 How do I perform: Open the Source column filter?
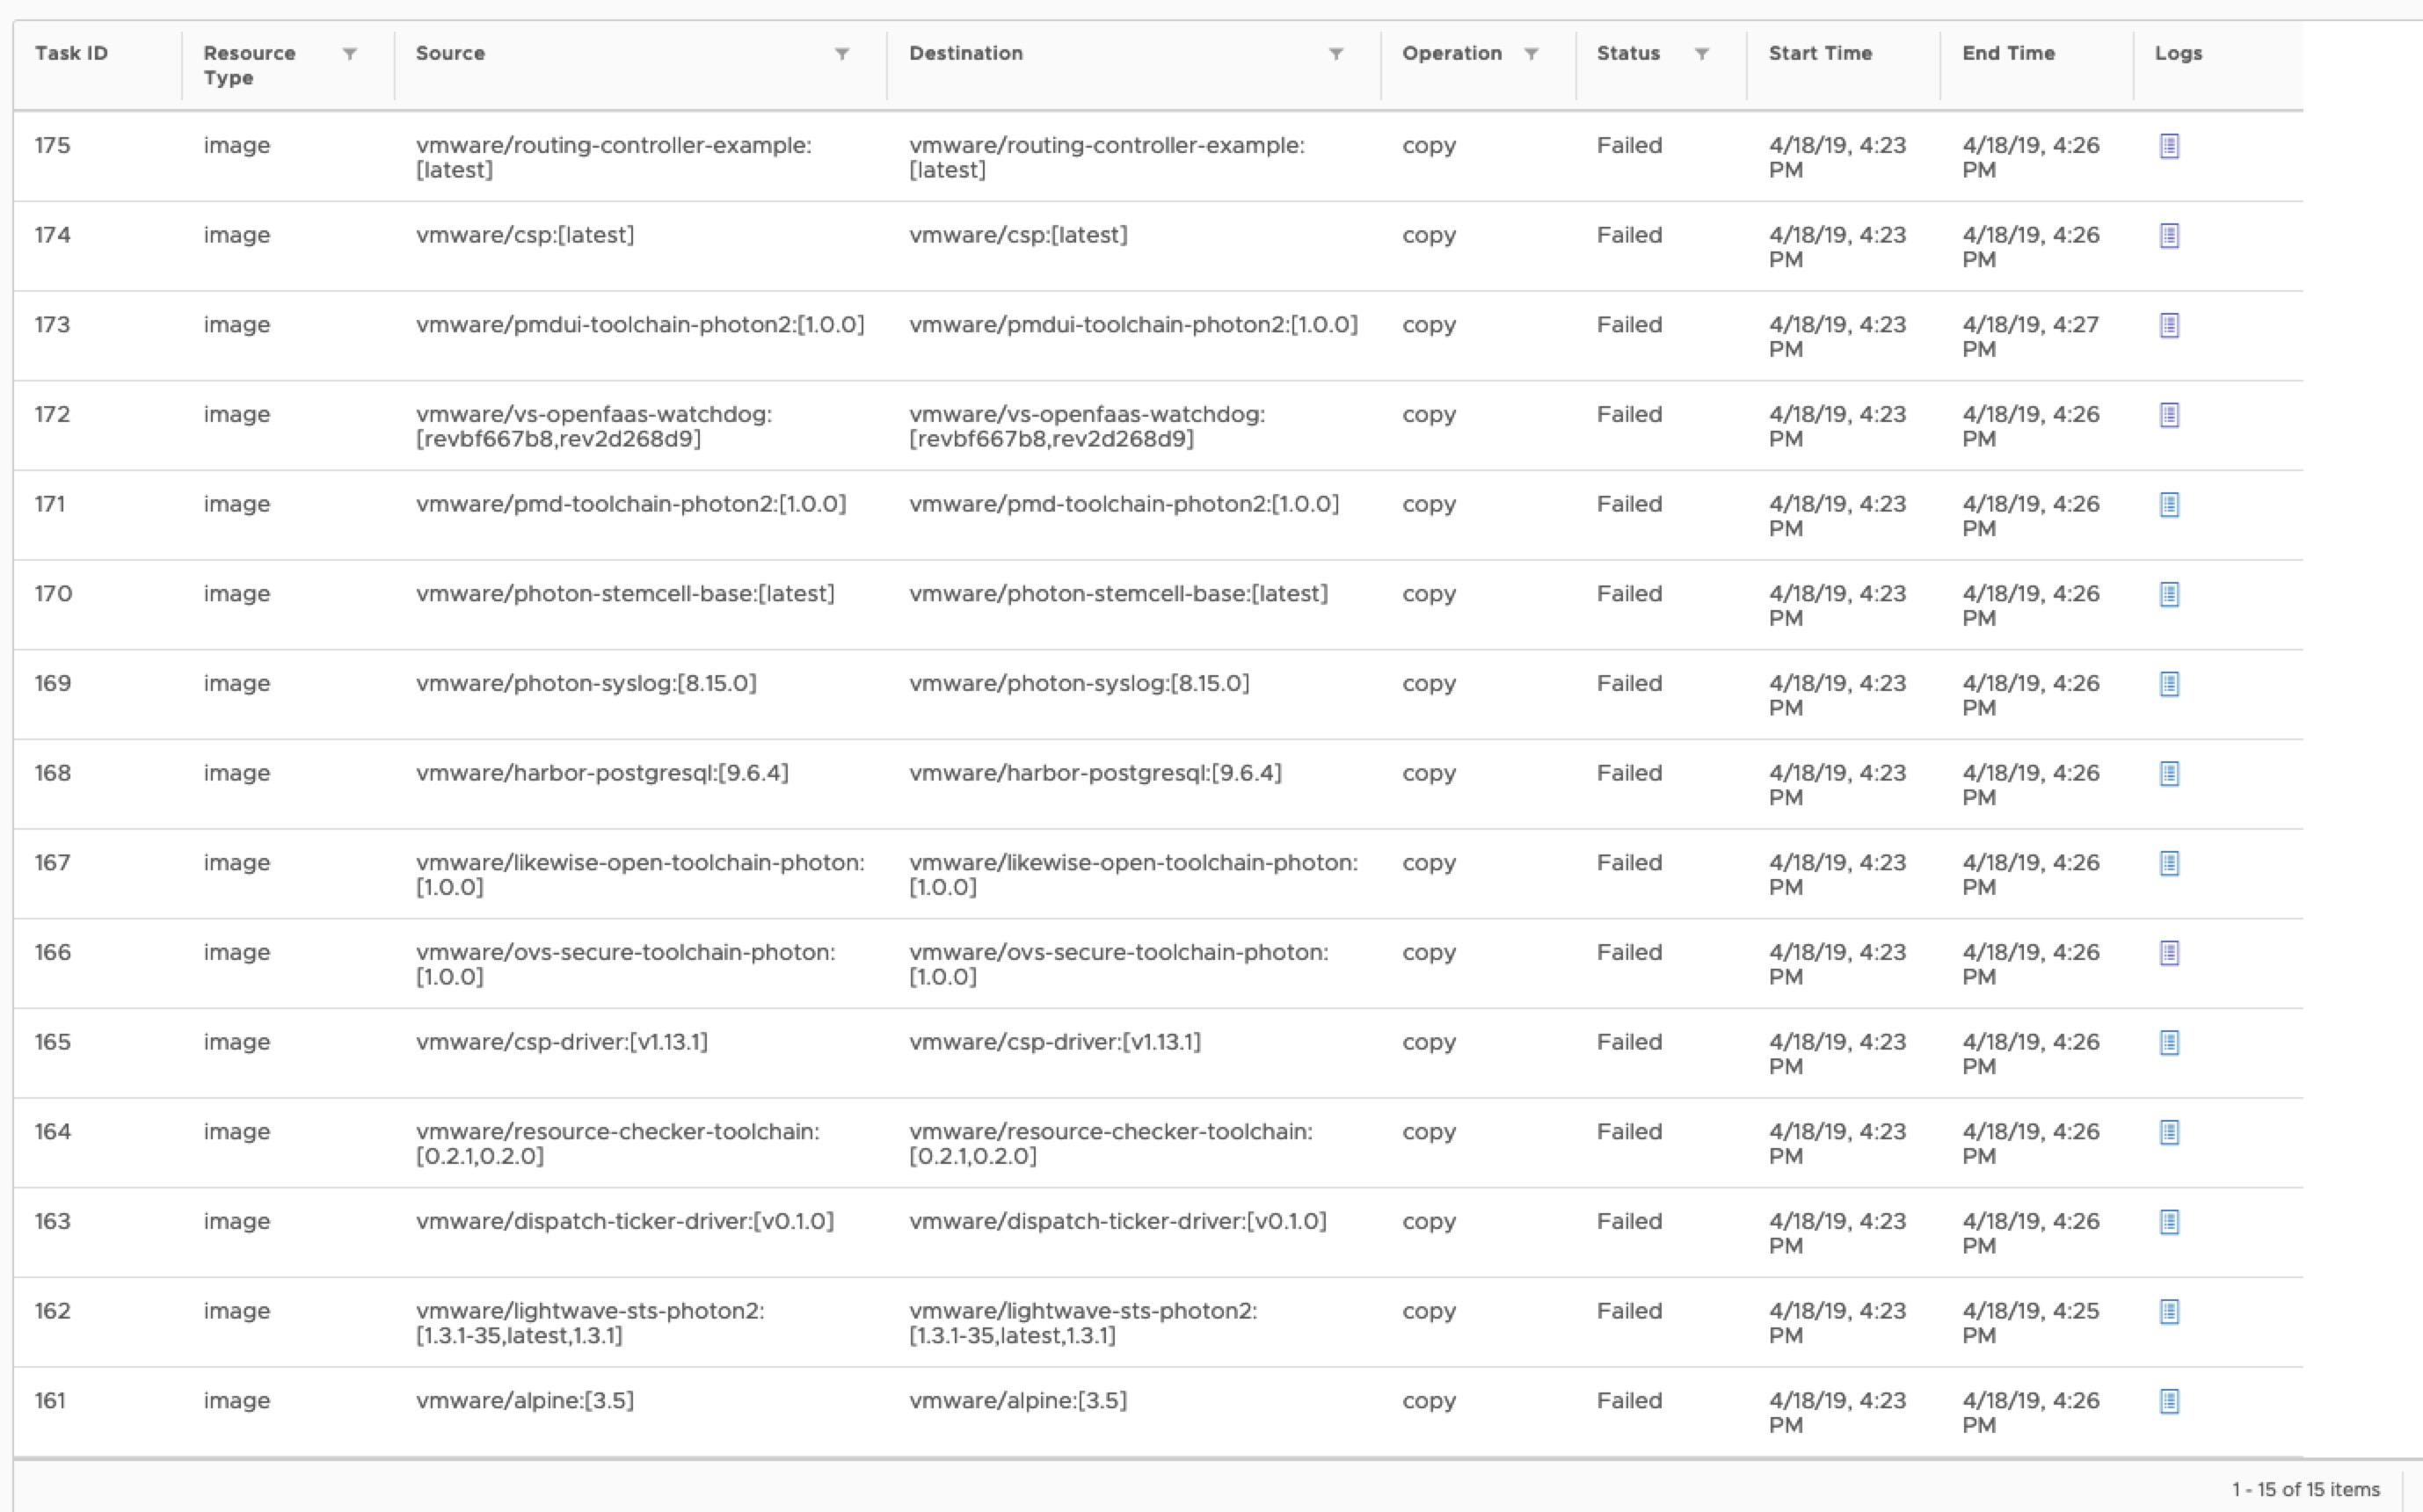point(842,54)
